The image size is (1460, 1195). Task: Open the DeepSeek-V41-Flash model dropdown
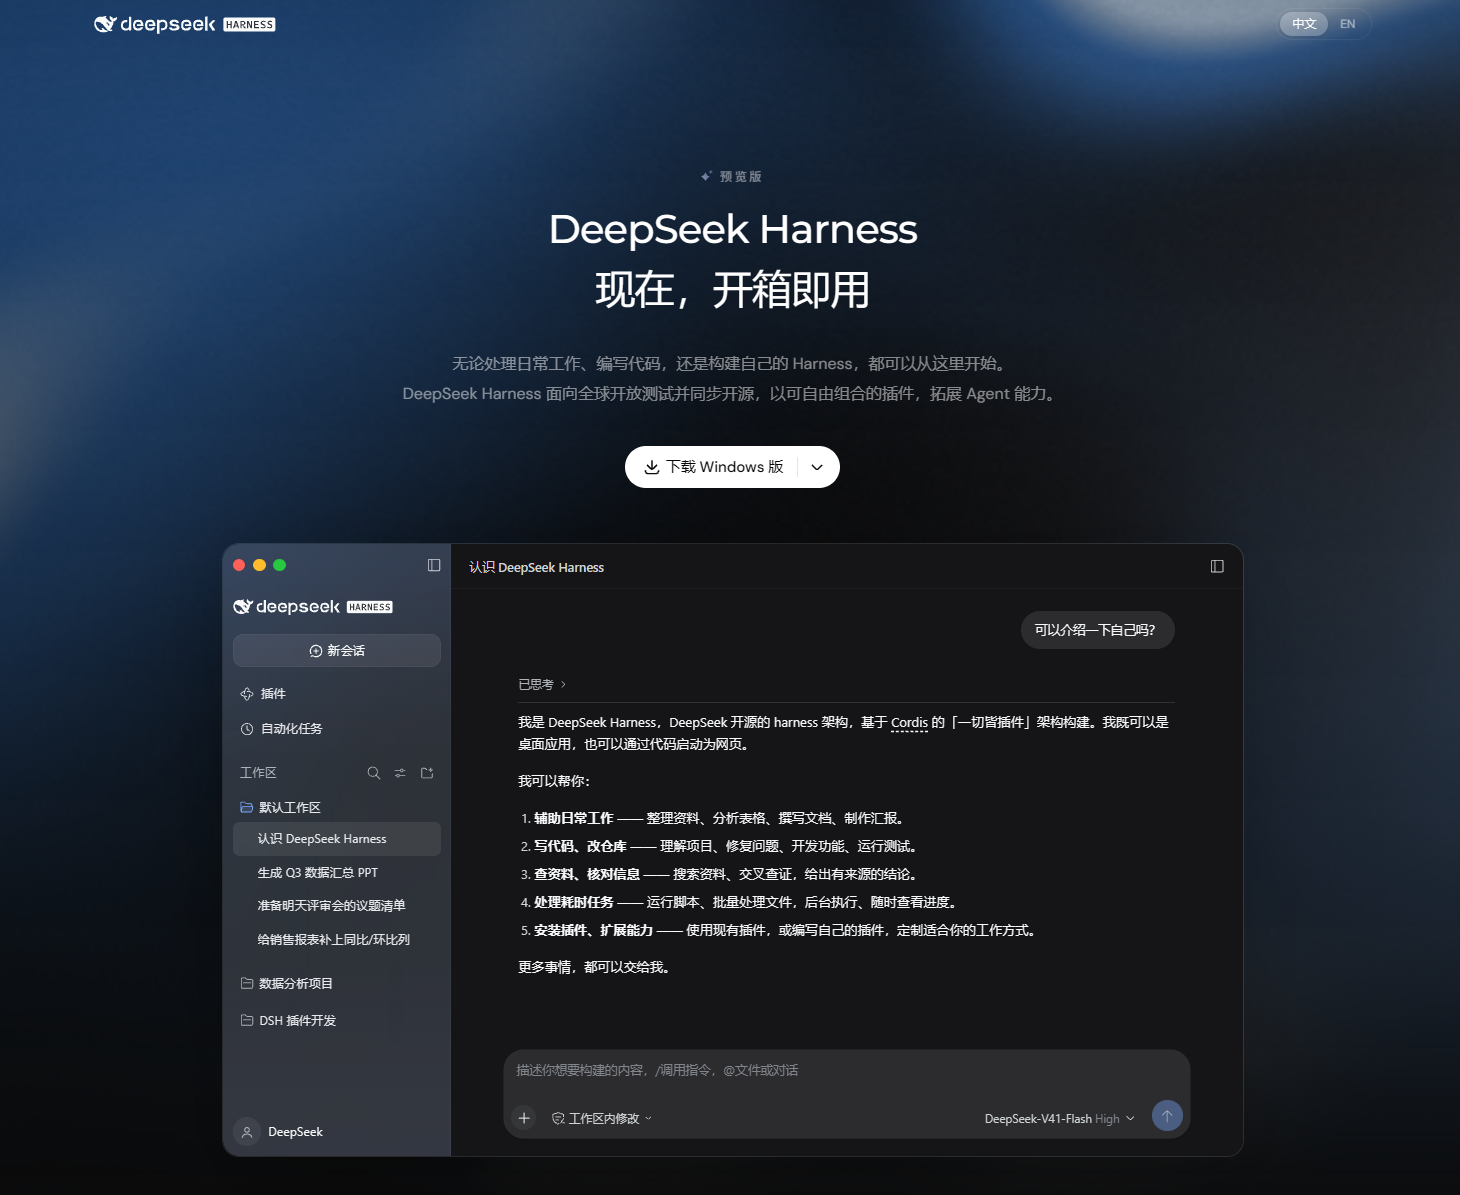tap(1059, 1119)
